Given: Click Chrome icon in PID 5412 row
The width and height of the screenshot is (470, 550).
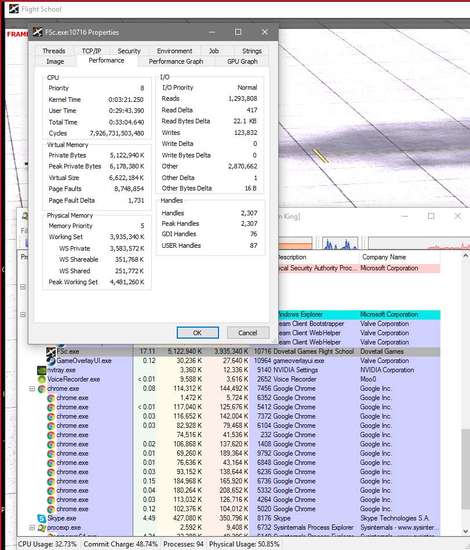Looking at the screenshot, I should (51, 407).
